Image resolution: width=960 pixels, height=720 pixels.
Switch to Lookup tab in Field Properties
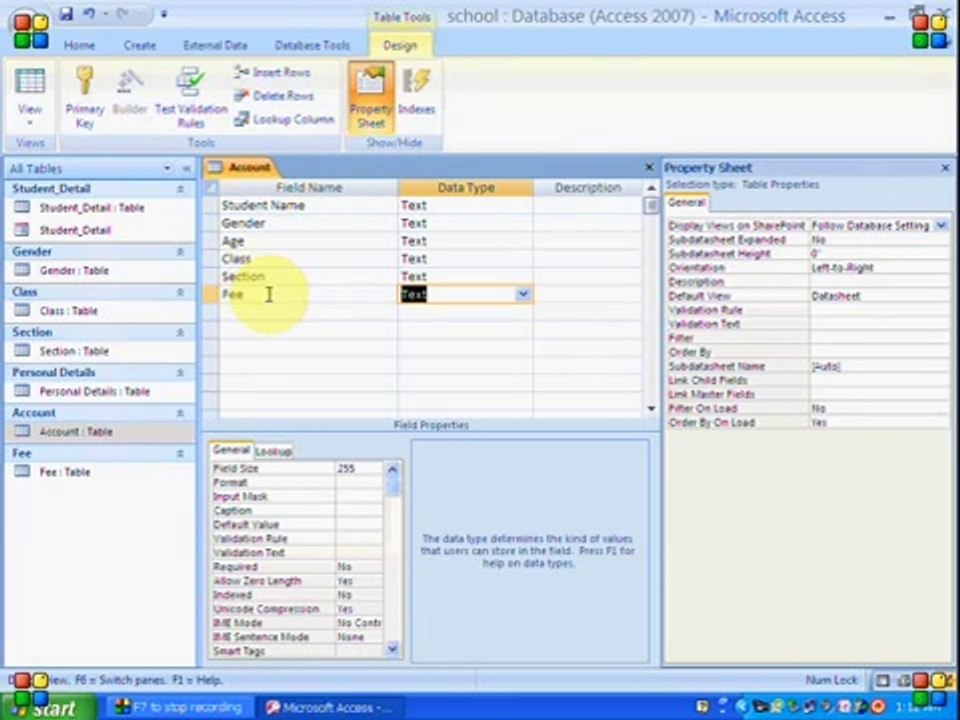click(274, 451)
